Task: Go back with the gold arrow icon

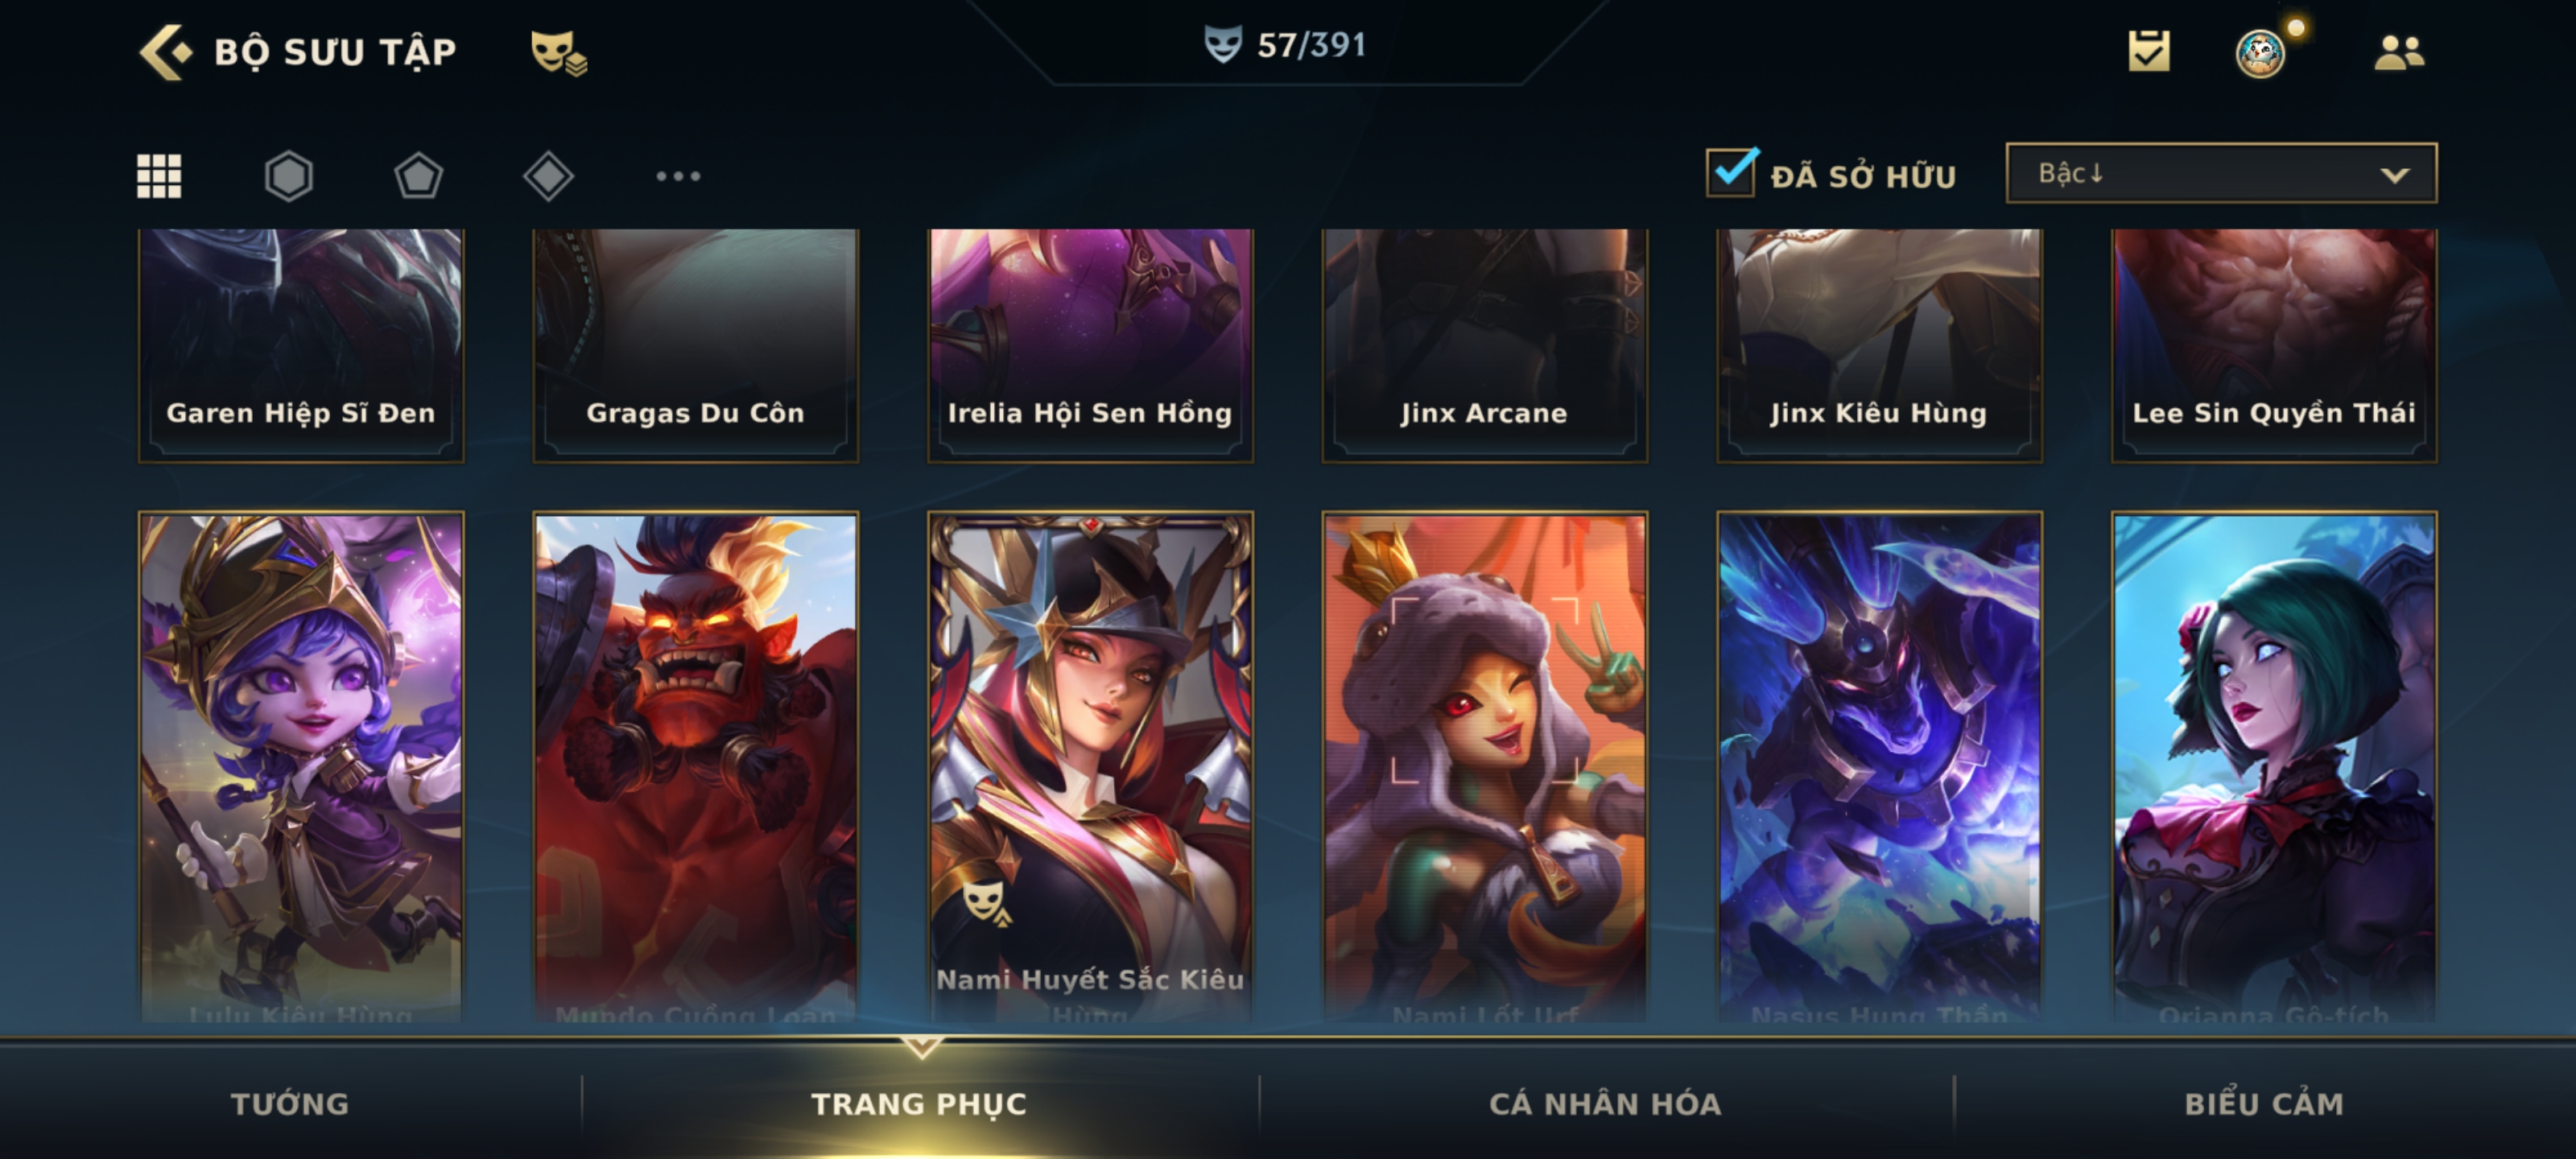Action: coord(164,51)
